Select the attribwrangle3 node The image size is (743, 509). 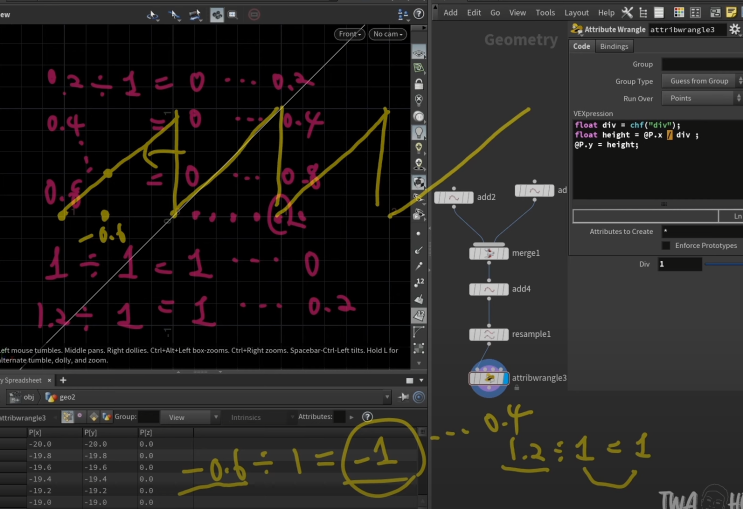click(x=489, y=378)
